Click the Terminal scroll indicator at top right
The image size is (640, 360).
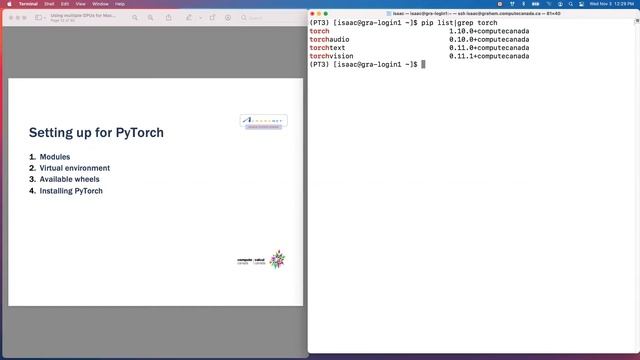637,20
